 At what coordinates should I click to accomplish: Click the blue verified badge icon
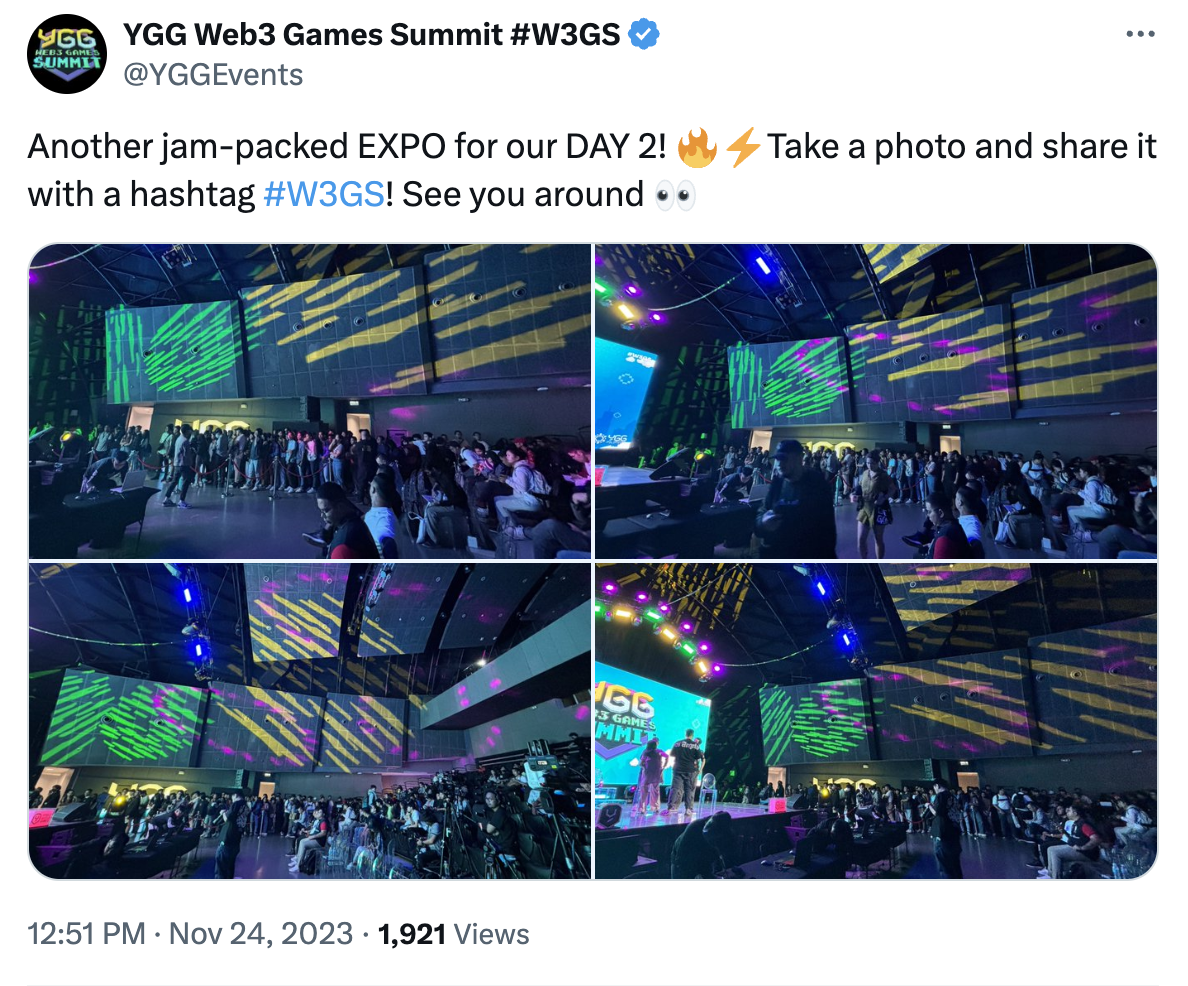[x=644, y=35]
